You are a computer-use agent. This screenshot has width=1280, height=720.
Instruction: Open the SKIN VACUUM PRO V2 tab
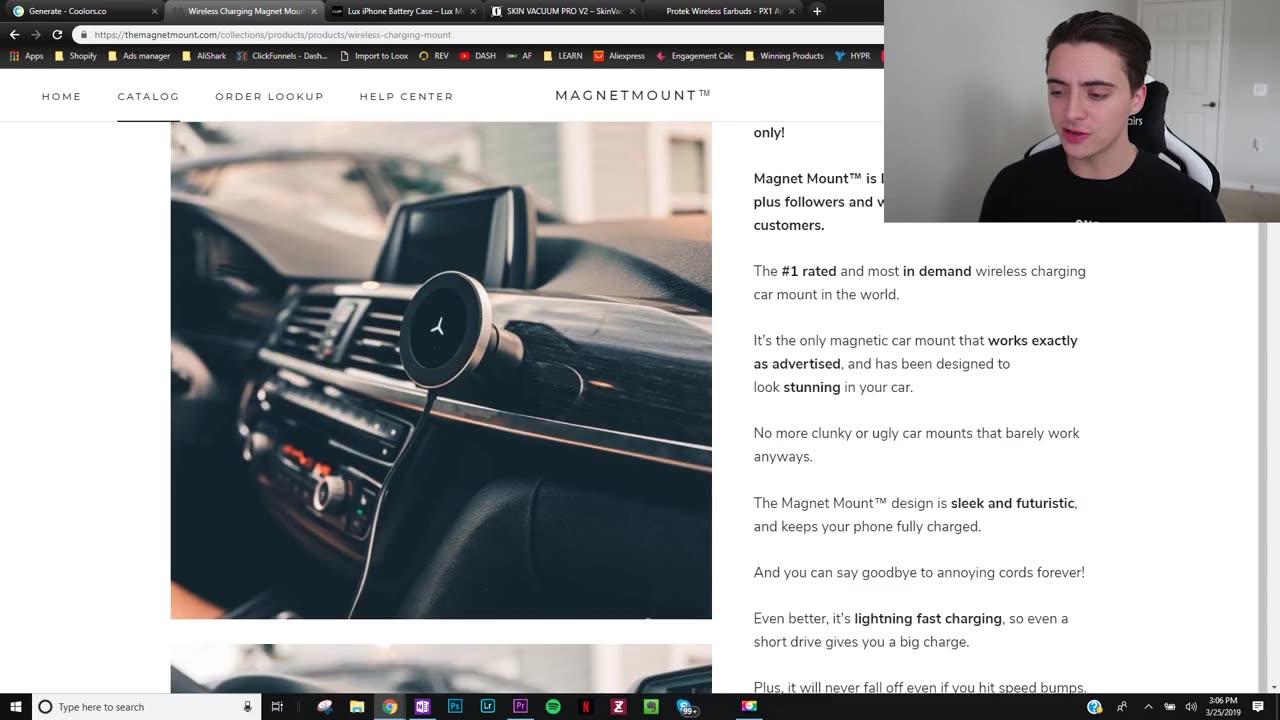tap(564, 11)
